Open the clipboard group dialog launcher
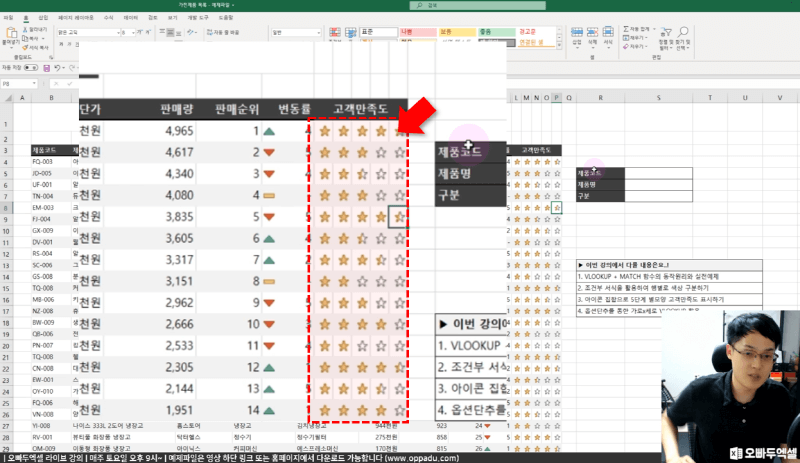 pos(51,58)
